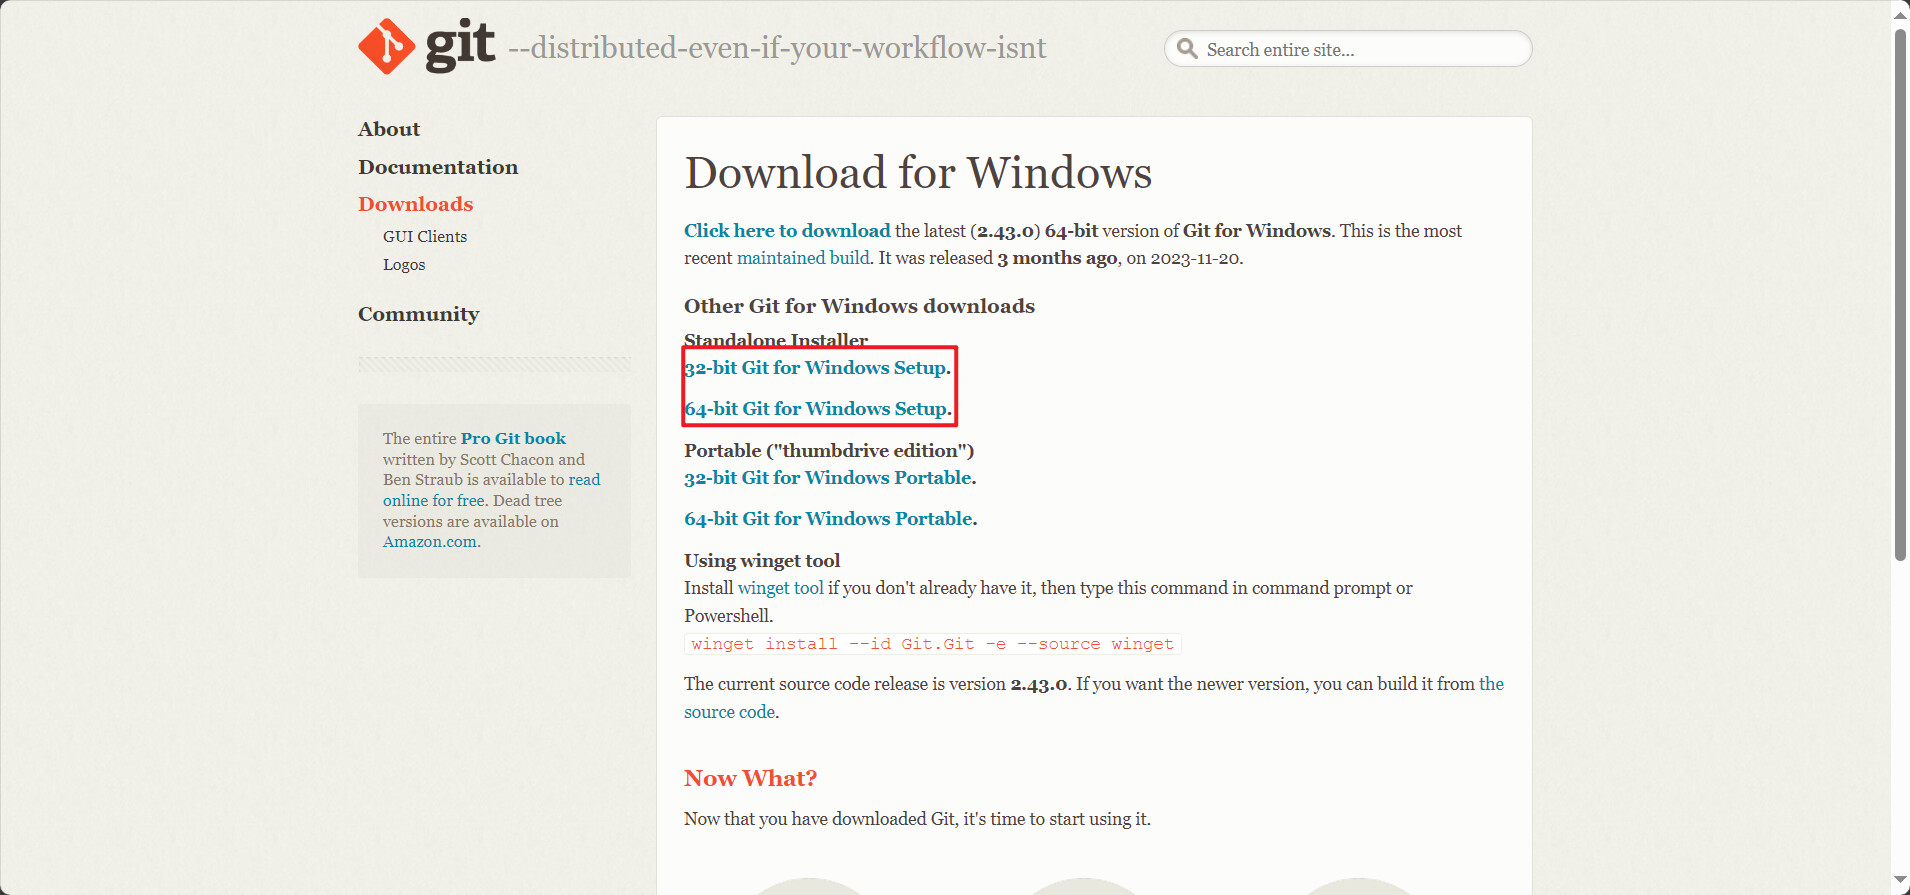Viewport: 1910px width, 895px height.
Task: Click the git wordmark text in header
Action: click(x=460, y=46)
